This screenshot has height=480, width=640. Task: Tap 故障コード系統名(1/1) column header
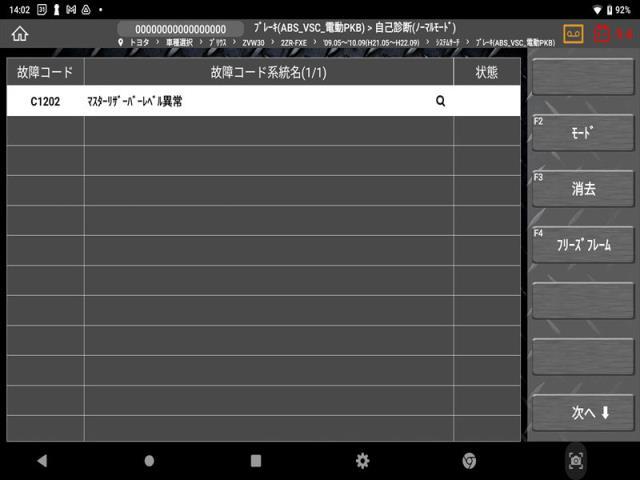pos(269,72)
